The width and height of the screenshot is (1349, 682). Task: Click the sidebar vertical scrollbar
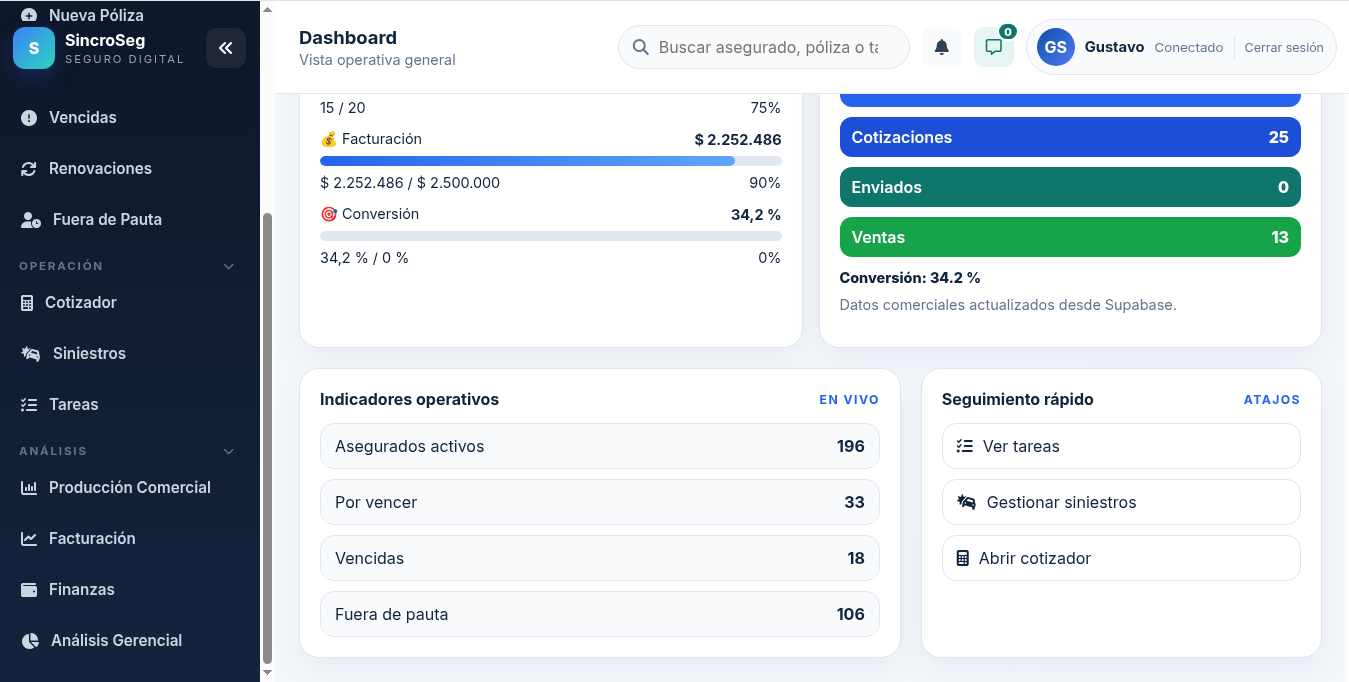pos(267,438)
